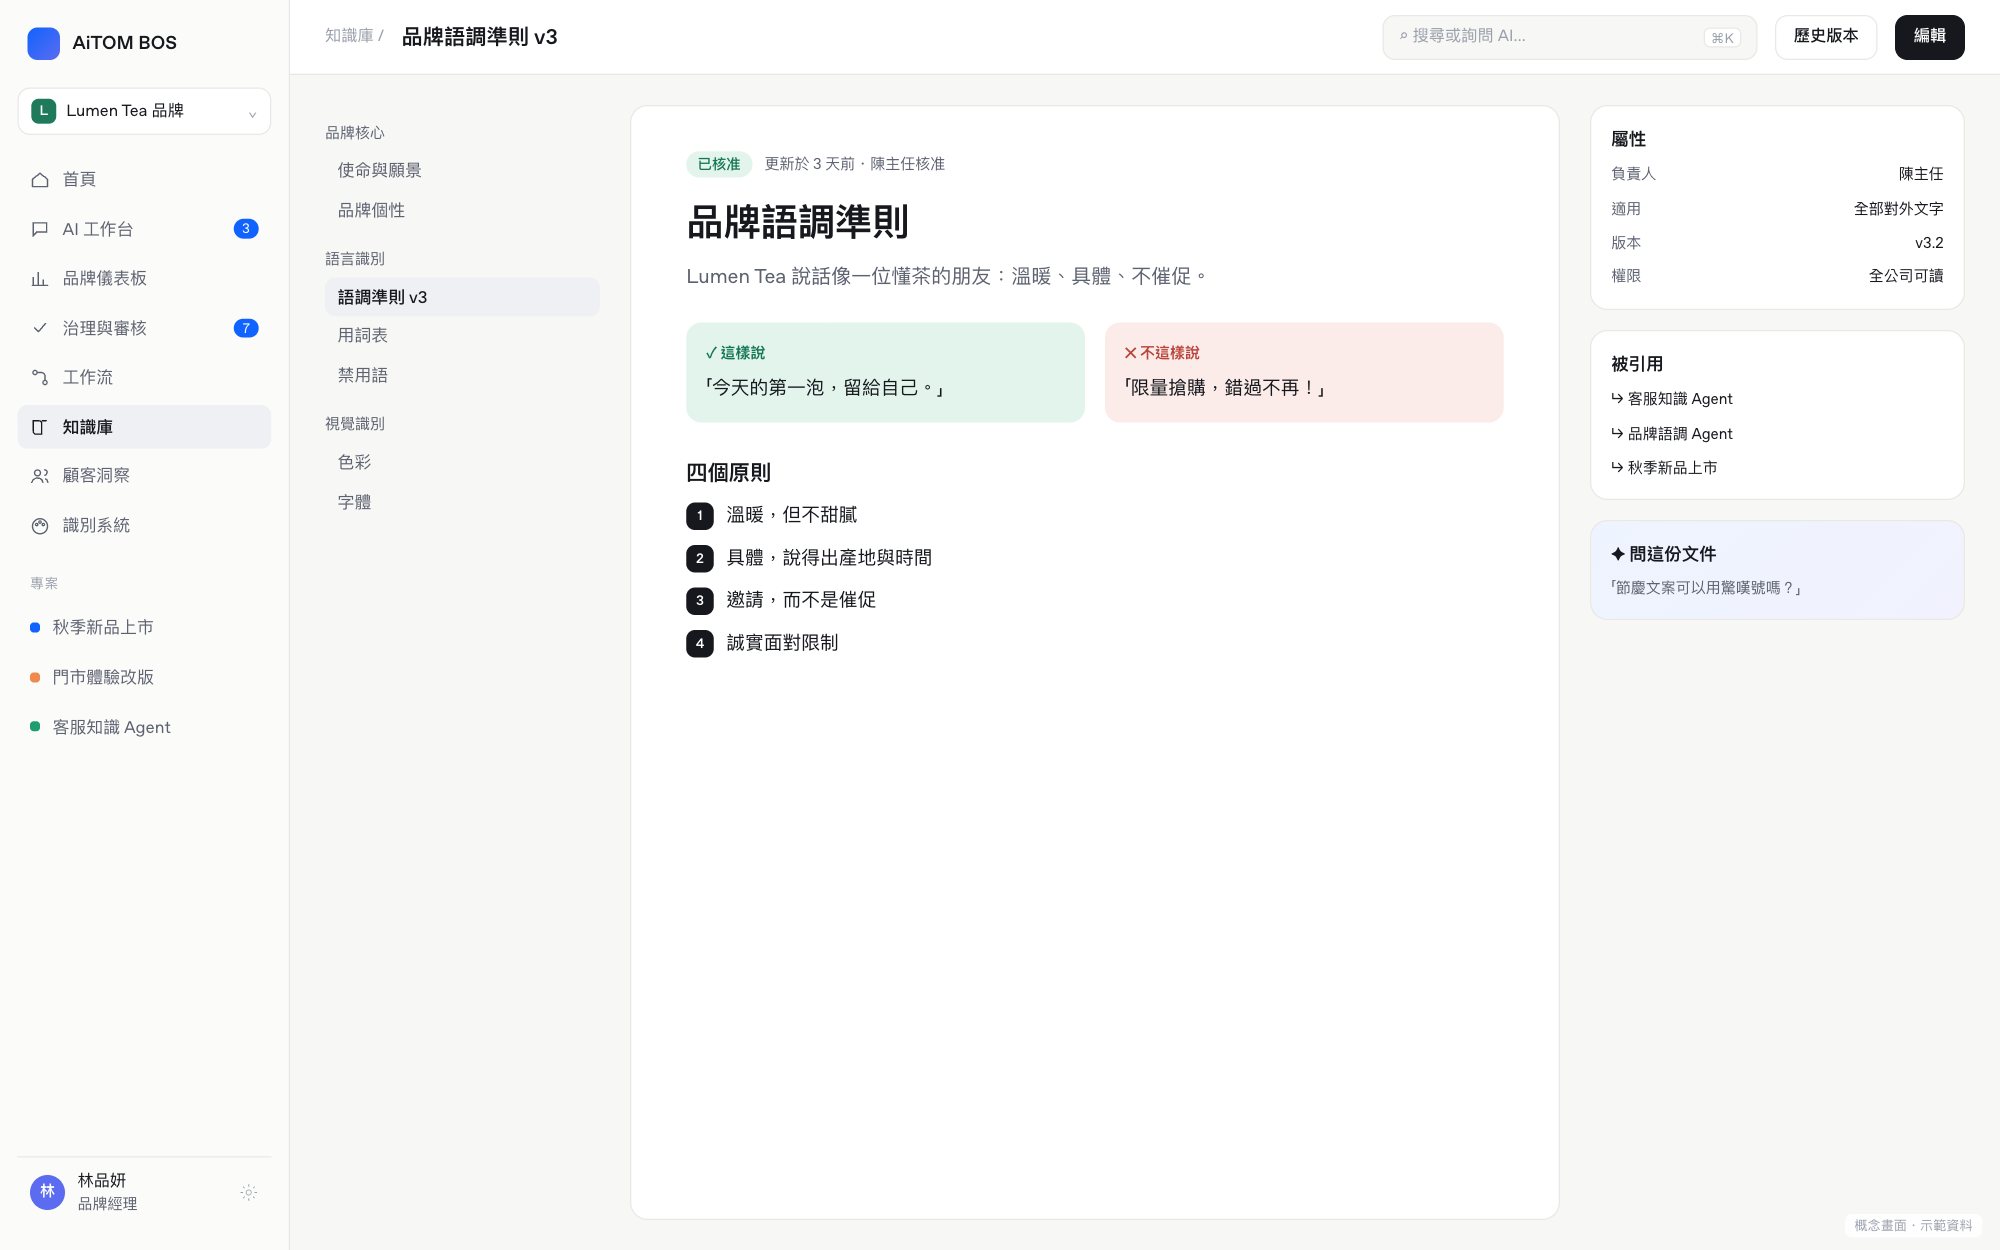Click the 全公司可讀 permission value
Viewport: 2000px width, 1250px height.
[x=1906, y=276]
